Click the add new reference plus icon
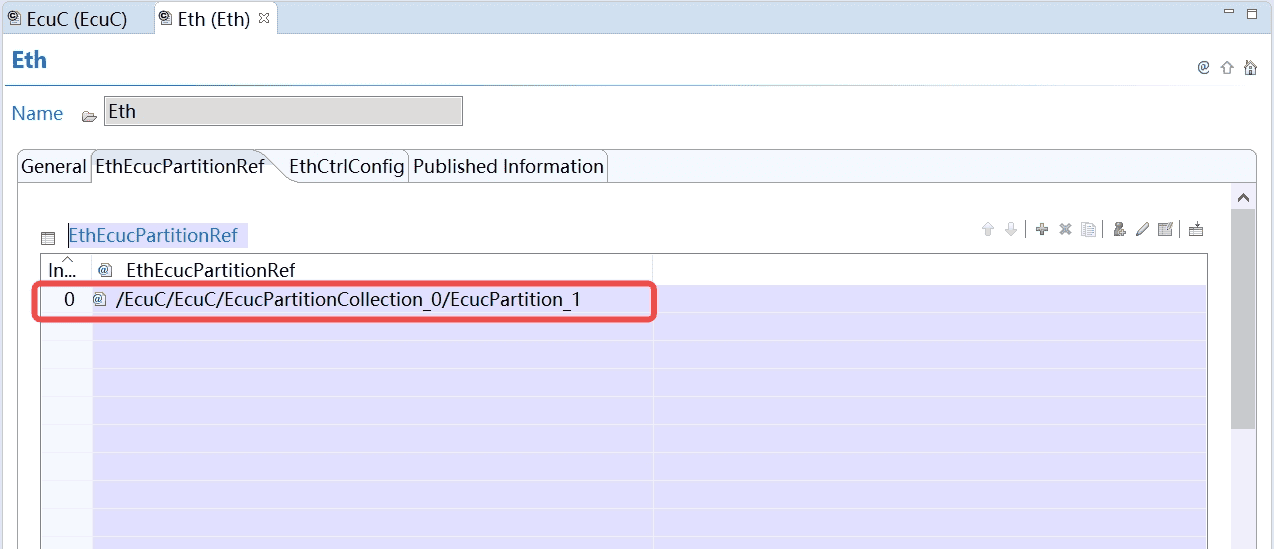Viewport: 1274px width, 549px height. pos(1042,229)
